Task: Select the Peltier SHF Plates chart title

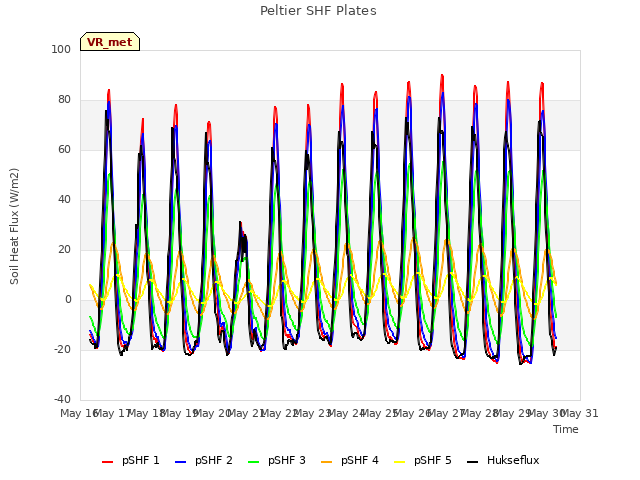Action: [x=318, y=11]
